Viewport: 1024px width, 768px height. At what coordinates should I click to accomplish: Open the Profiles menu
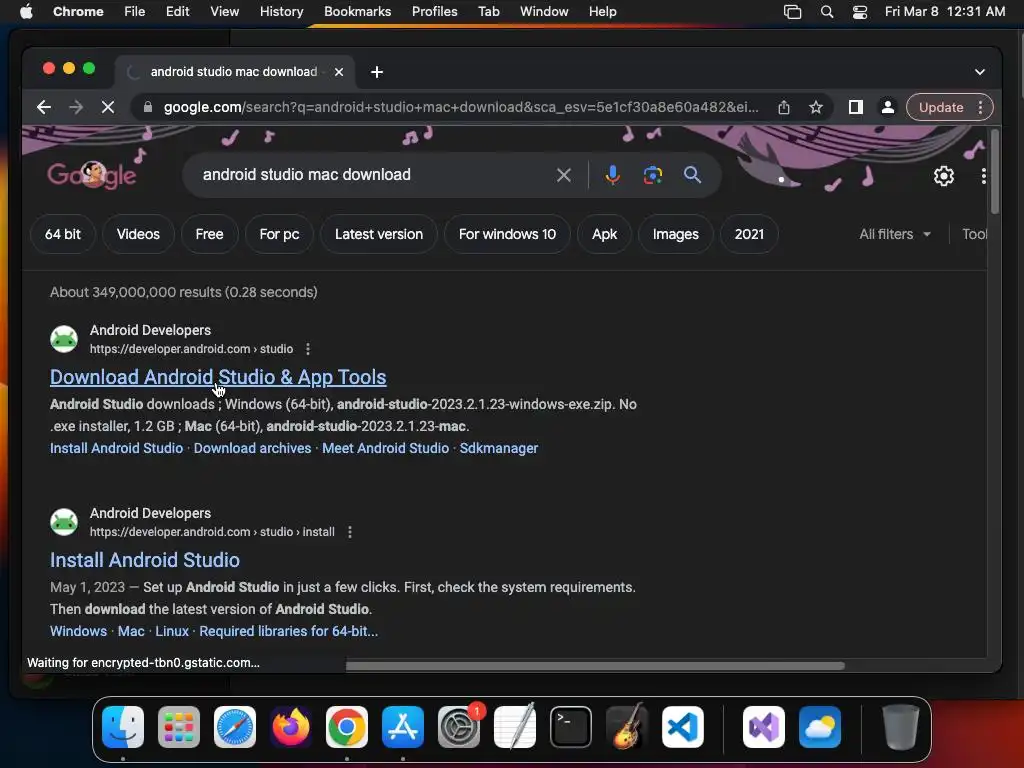[434, 11]
